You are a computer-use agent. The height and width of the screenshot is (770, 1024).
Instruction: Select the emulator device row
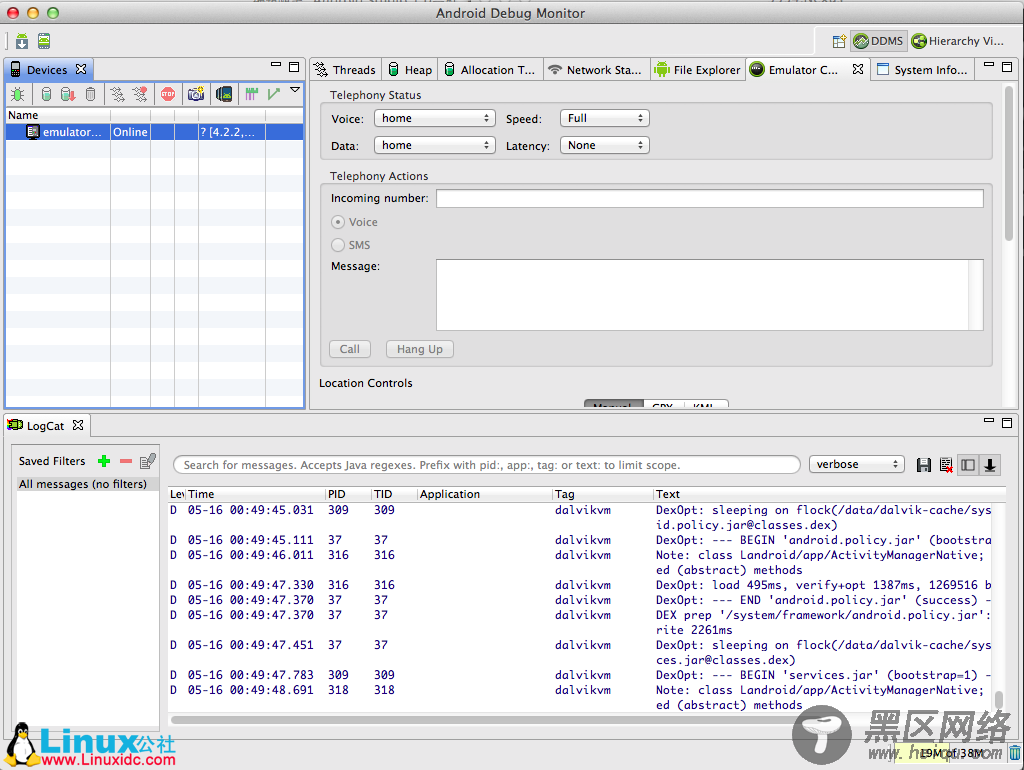click(x=154, y=132)
